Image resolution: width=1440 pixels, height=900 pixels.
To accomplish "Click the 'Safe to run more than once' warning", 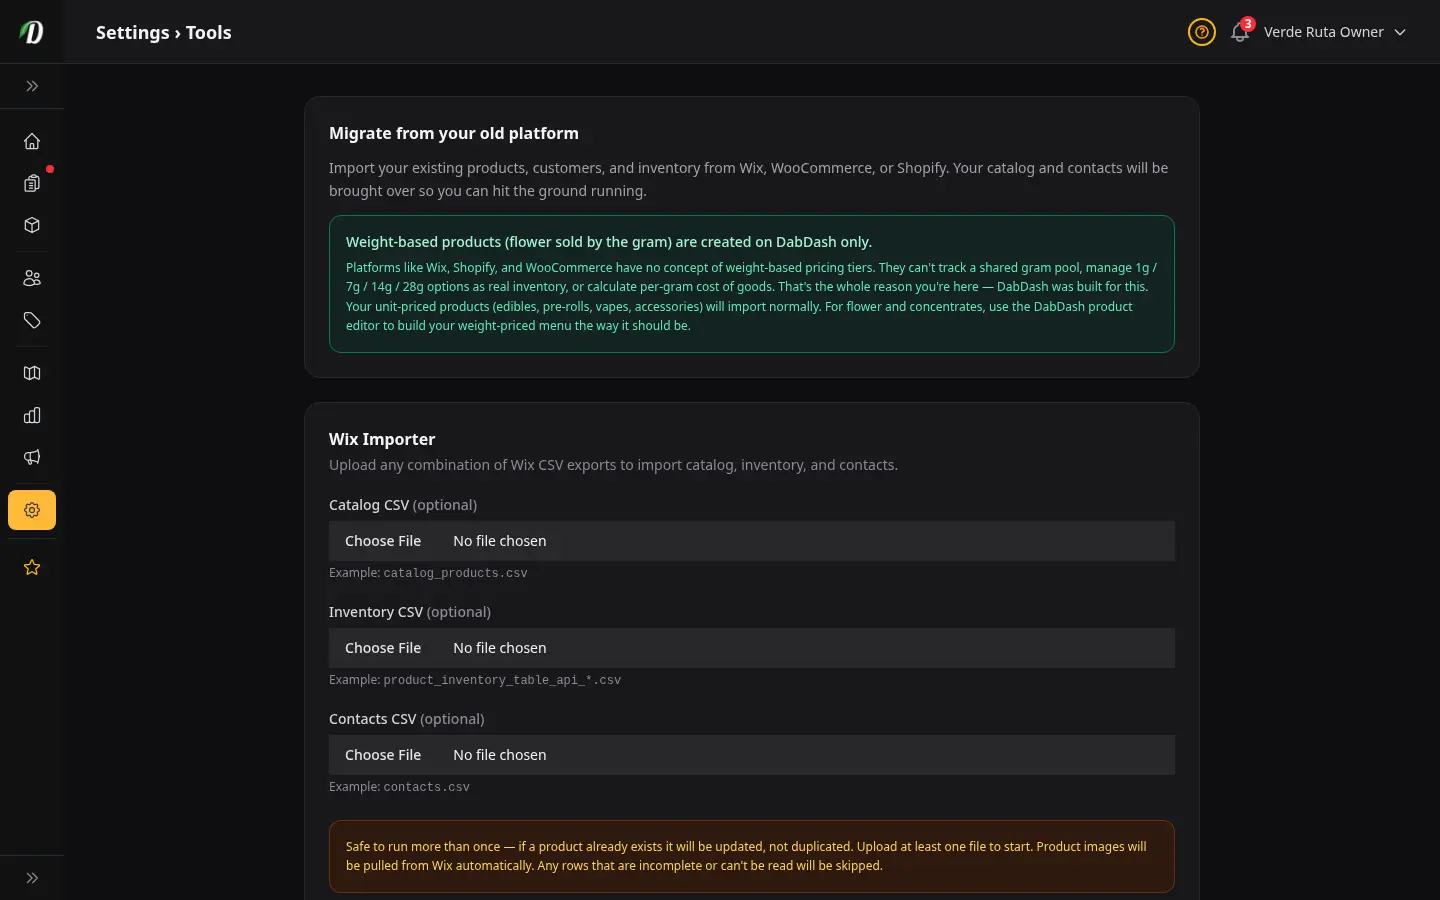I will click(752, 856).
